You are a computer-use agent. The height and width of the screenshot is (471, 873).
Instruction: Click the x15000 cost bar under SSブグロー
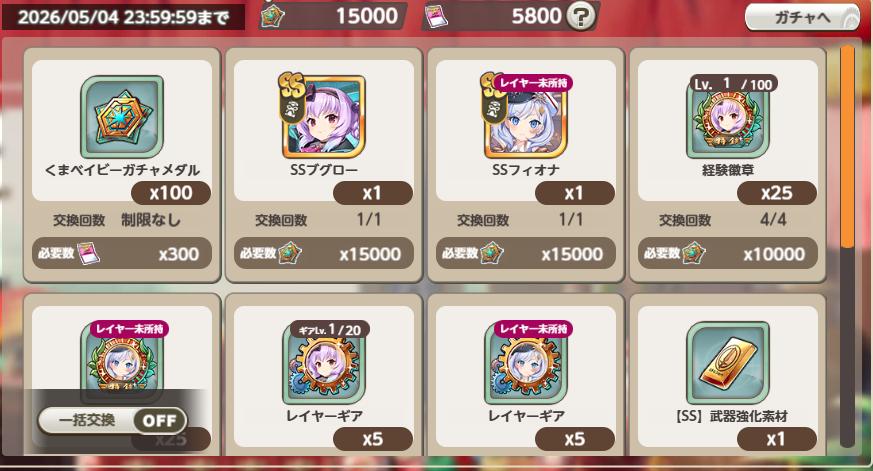point(323,254)
